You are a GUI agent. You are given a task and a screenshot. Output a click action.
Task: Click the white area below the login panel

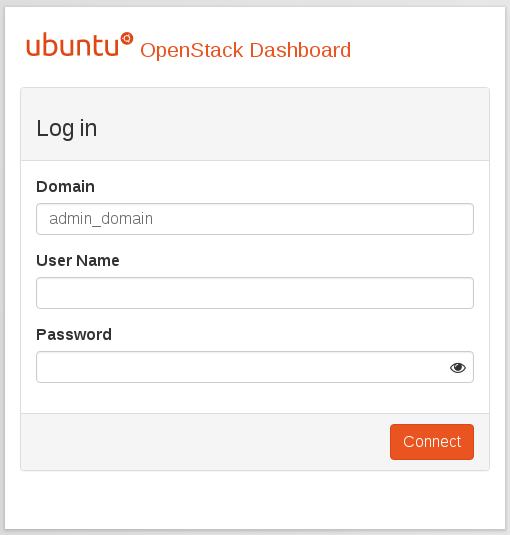point(255,500)
